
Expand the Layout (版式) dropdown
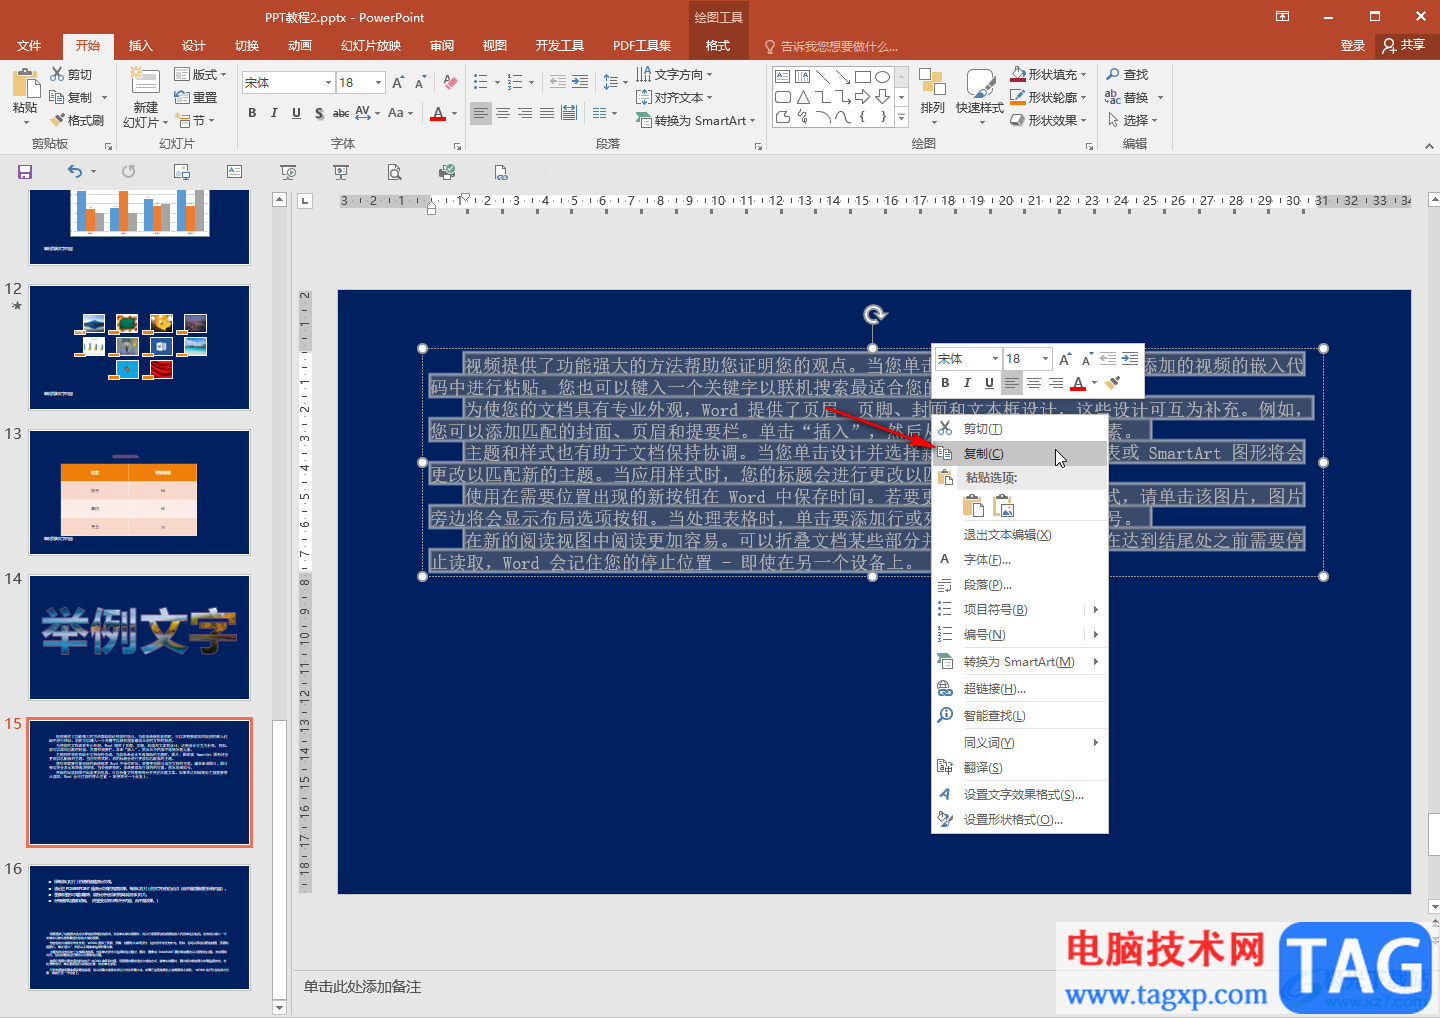click(200, 74)
